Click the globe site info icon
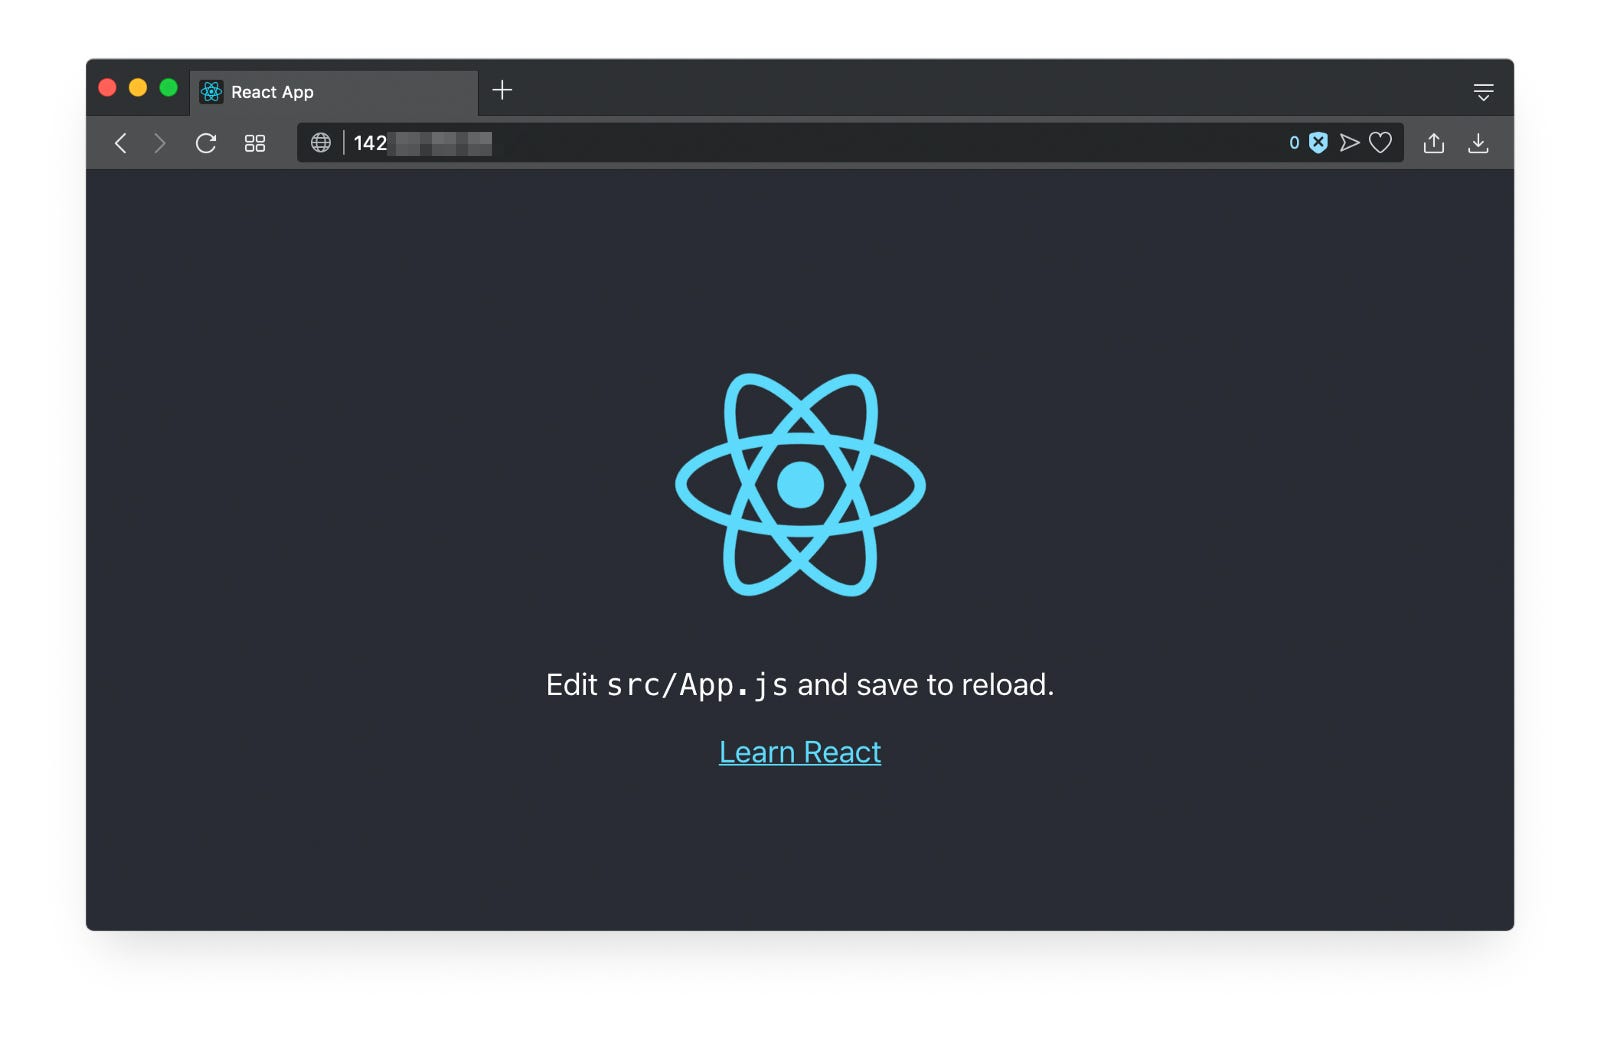 coord(321,143)
